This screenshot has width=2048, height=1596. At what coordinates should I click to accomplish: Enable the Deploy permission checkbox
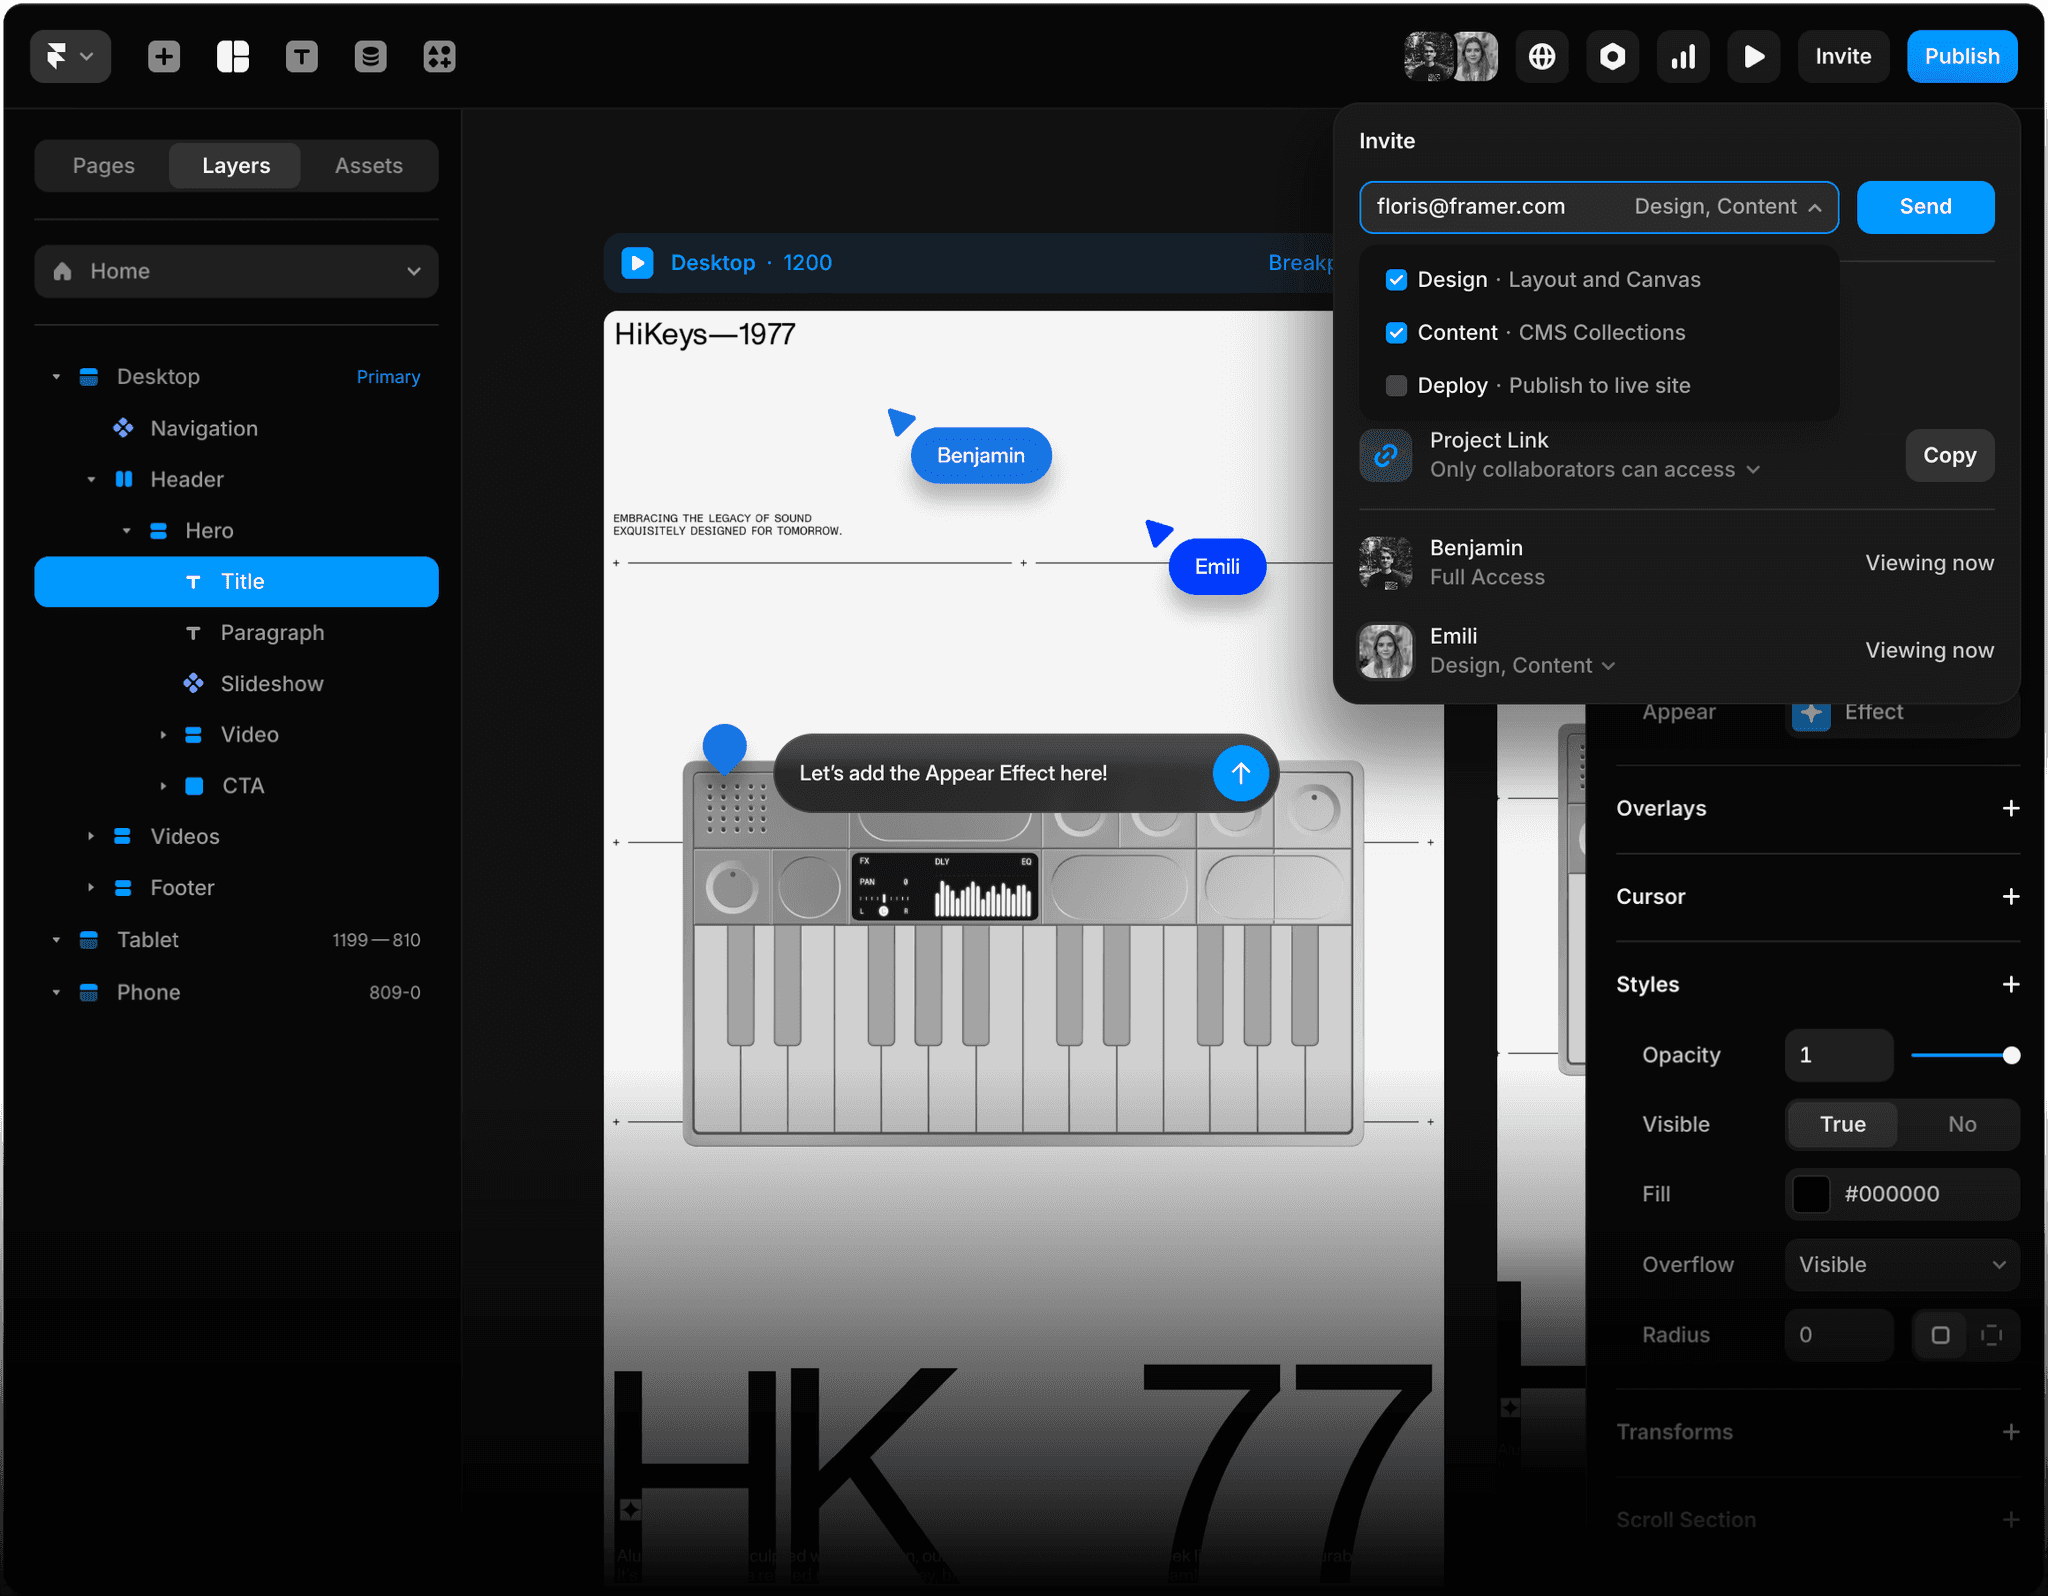click(x=1396, y=386)
